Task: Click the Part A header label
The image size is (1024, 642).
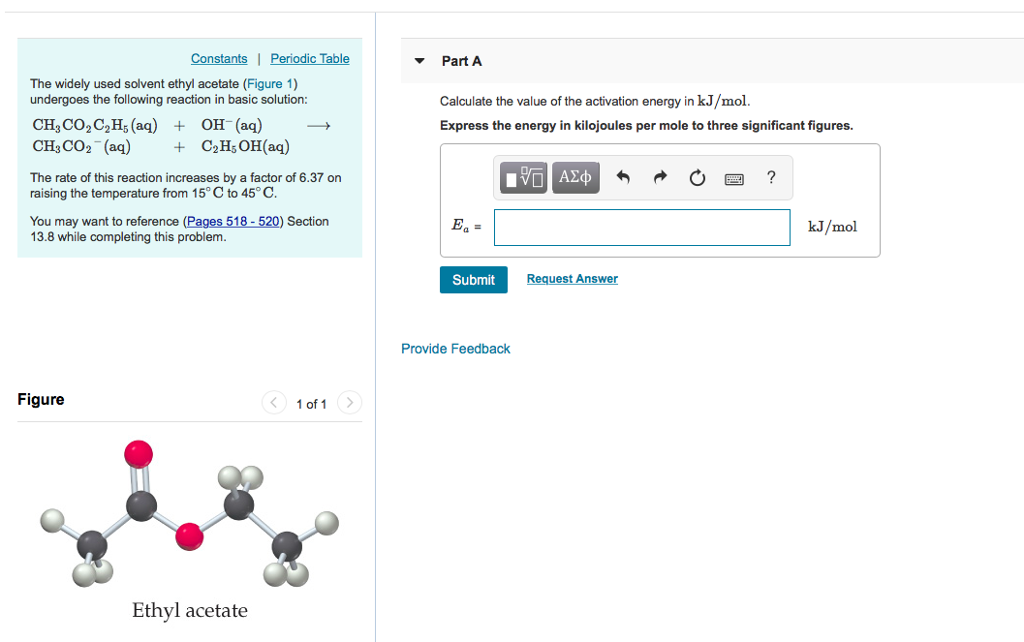Action: (461, 60)
